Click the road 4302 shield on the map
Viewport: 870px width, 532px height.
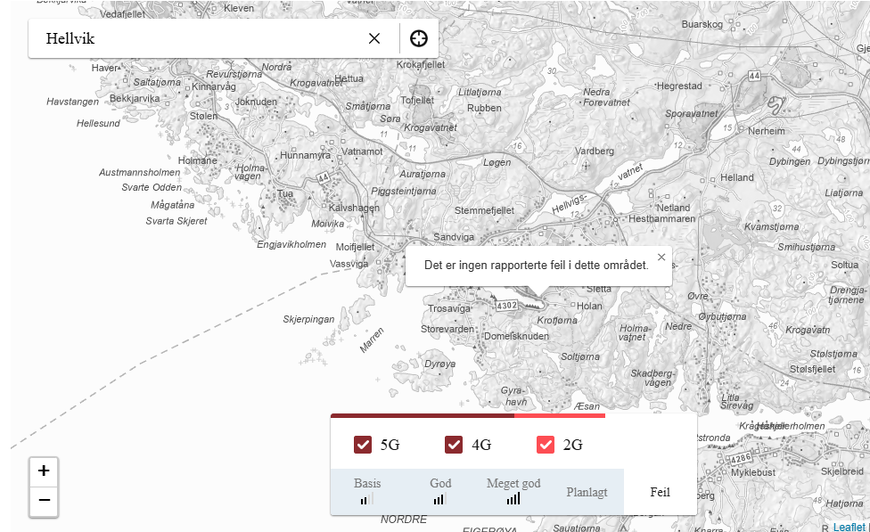[507, 305]
